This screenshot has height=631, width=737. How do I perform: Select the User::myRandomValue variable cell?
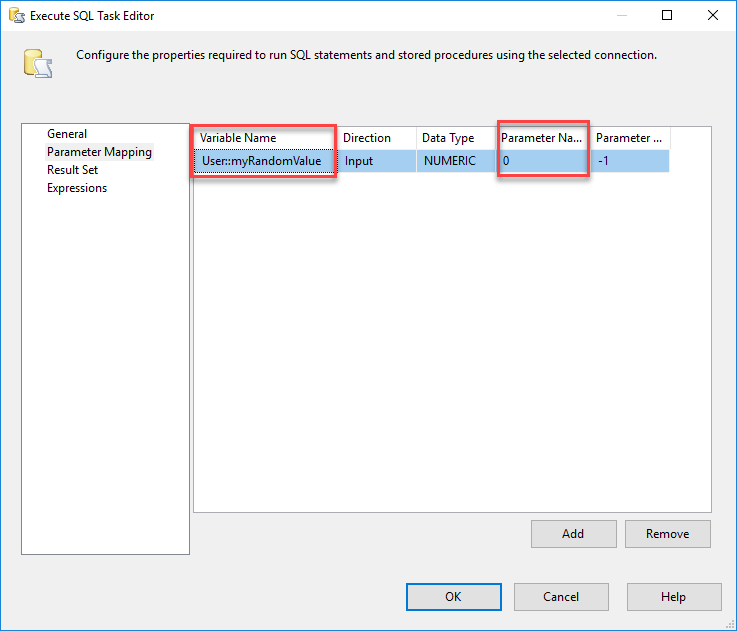tap(264, 161)
